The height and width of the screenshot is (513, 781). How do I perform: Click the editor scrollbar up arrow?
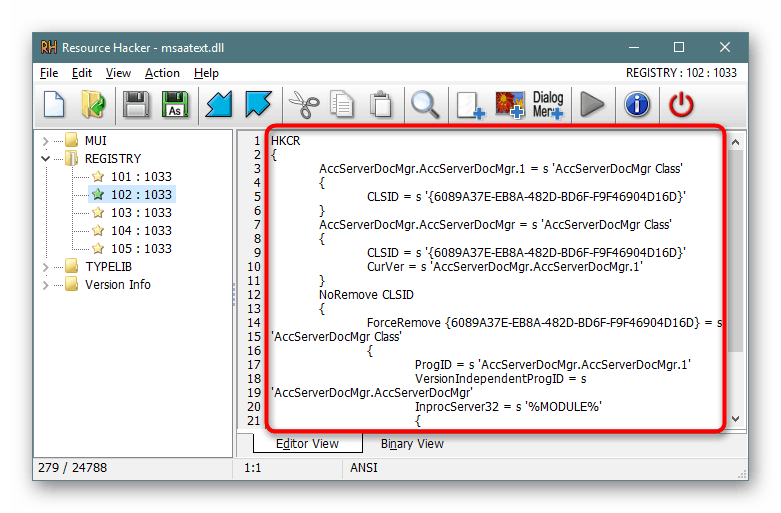735,142
